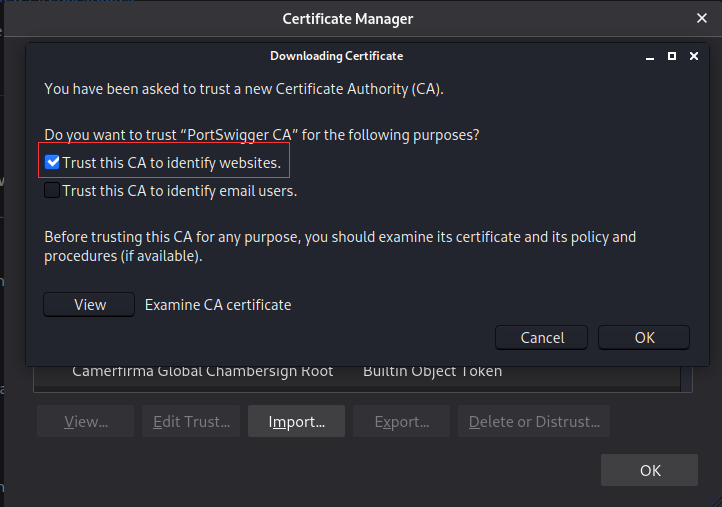Click the Export... button
This screenshot has width=722, height=507.
pos(401,422)
